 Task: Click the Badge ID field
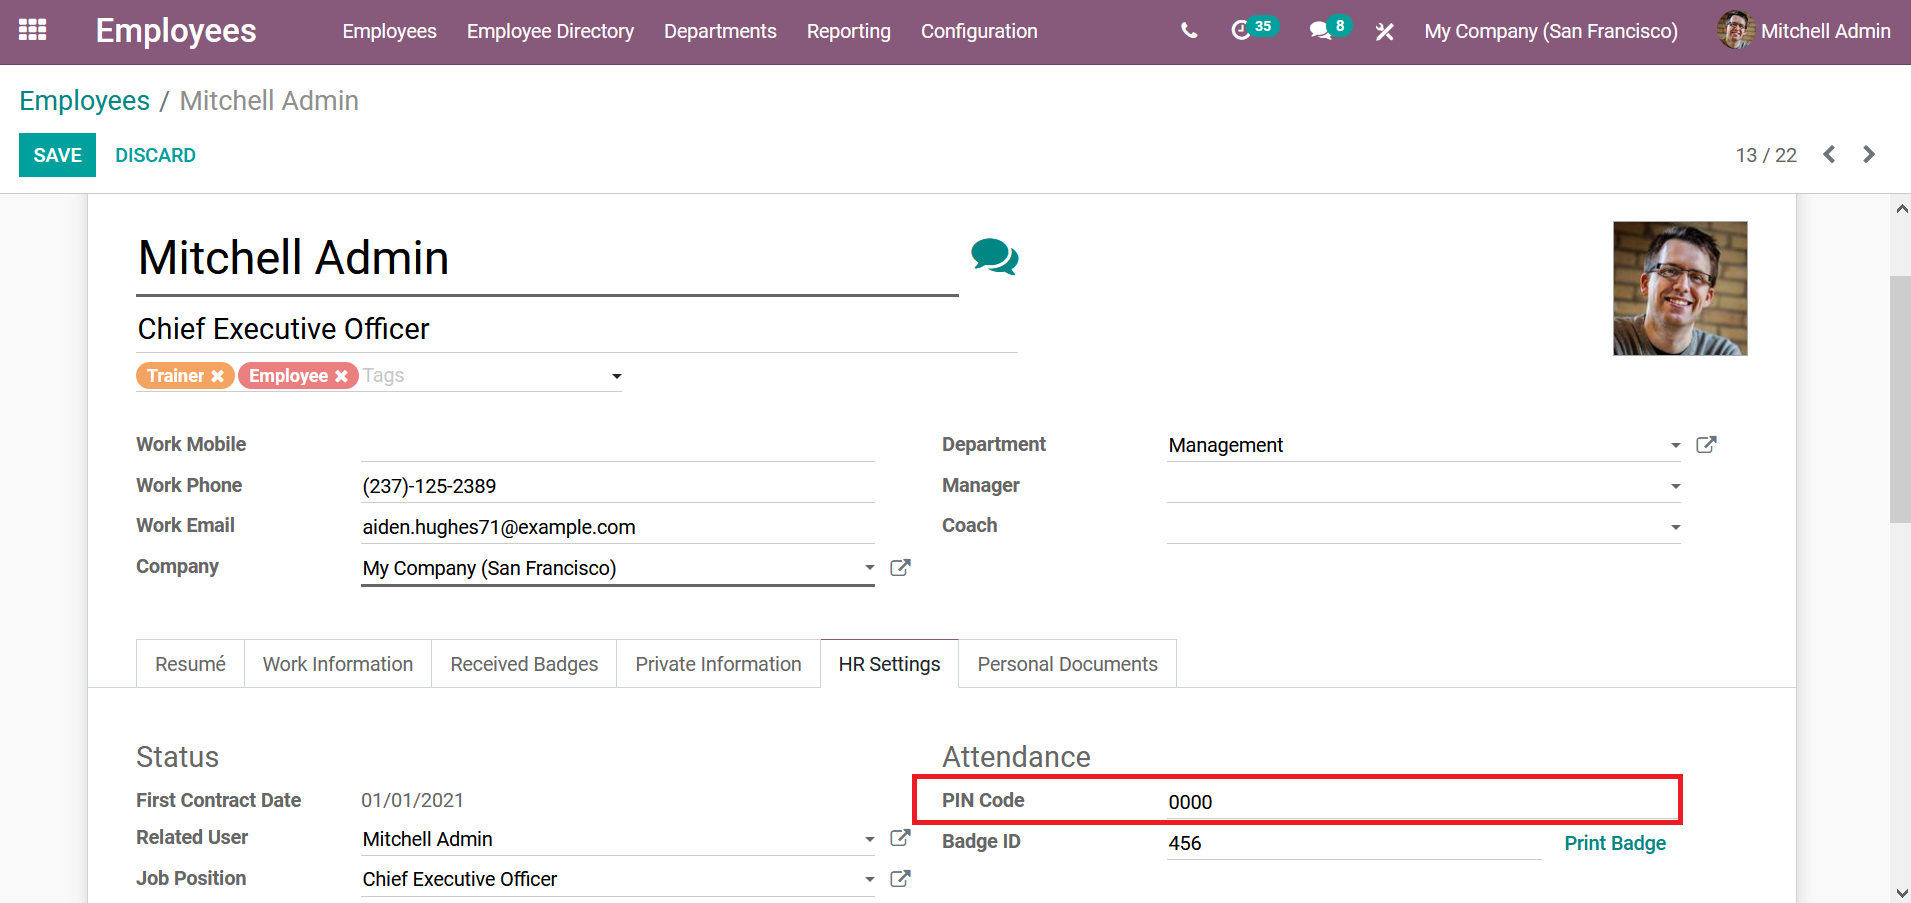(1354, 843)
